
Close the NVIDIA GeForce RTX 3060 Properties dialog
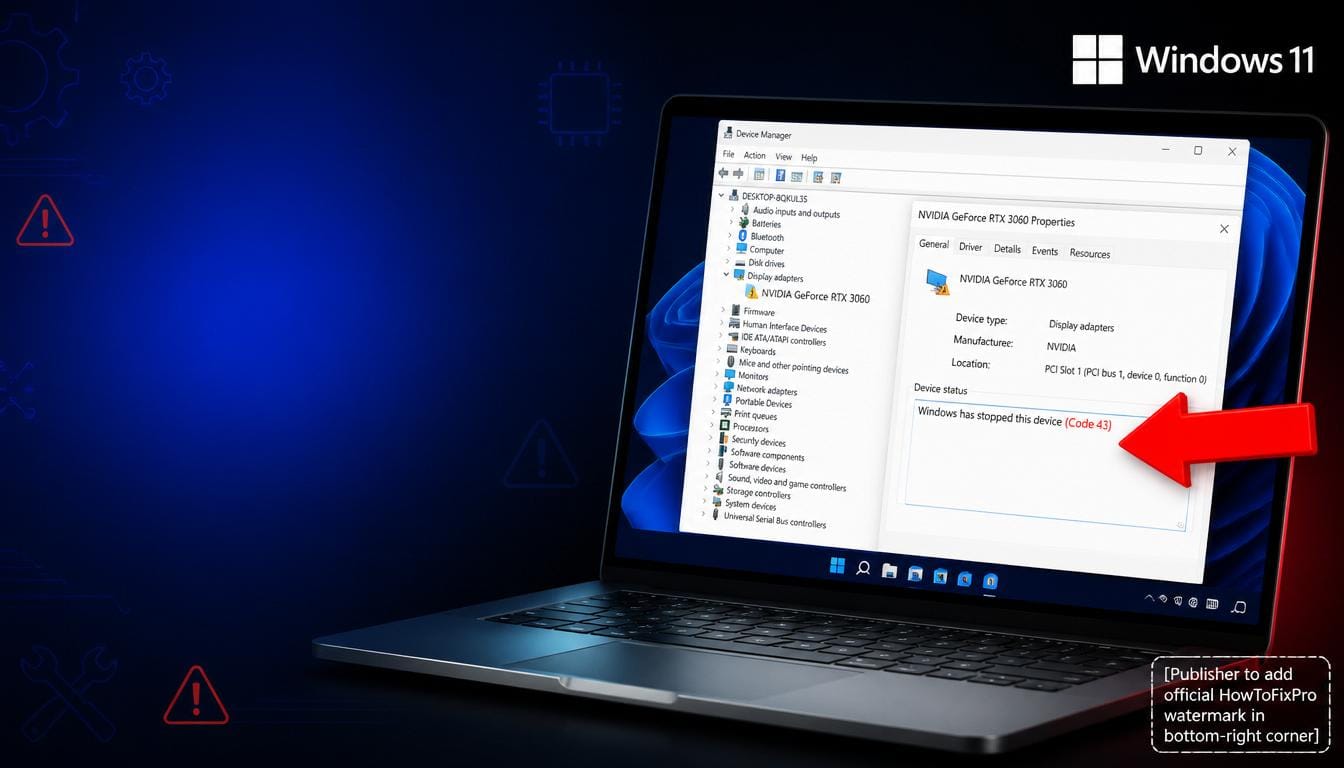[x=1224, y=229]
